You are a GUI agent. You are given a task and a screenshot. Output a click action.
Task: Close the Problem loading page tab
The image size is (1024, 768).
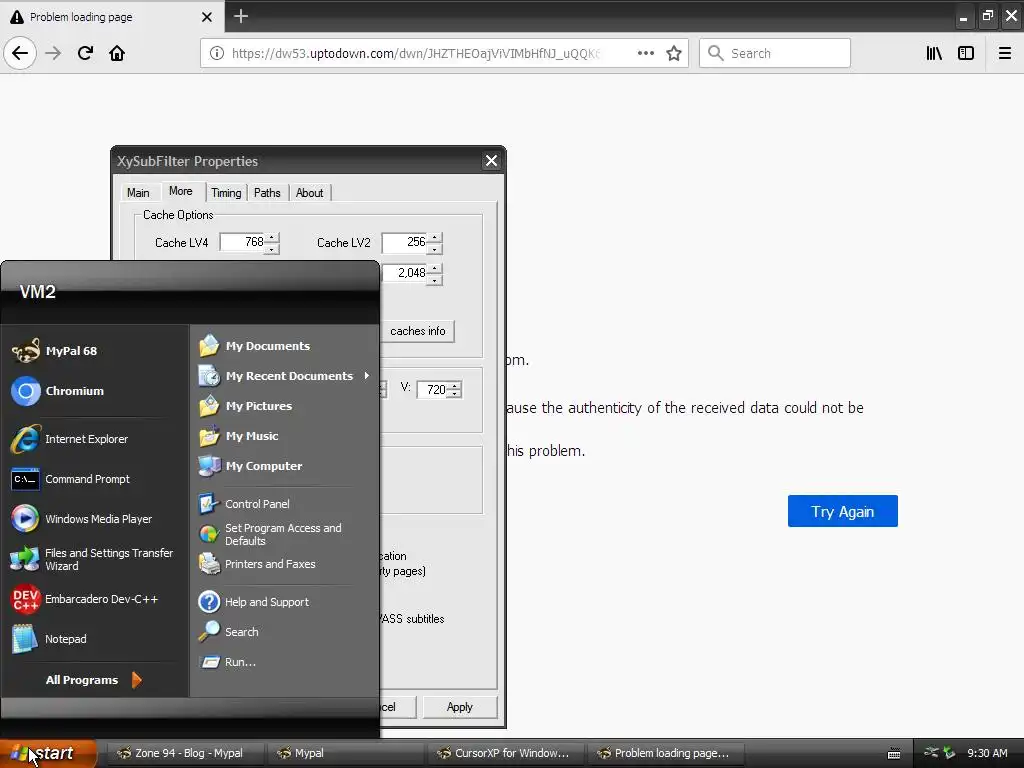coord(206,17)
